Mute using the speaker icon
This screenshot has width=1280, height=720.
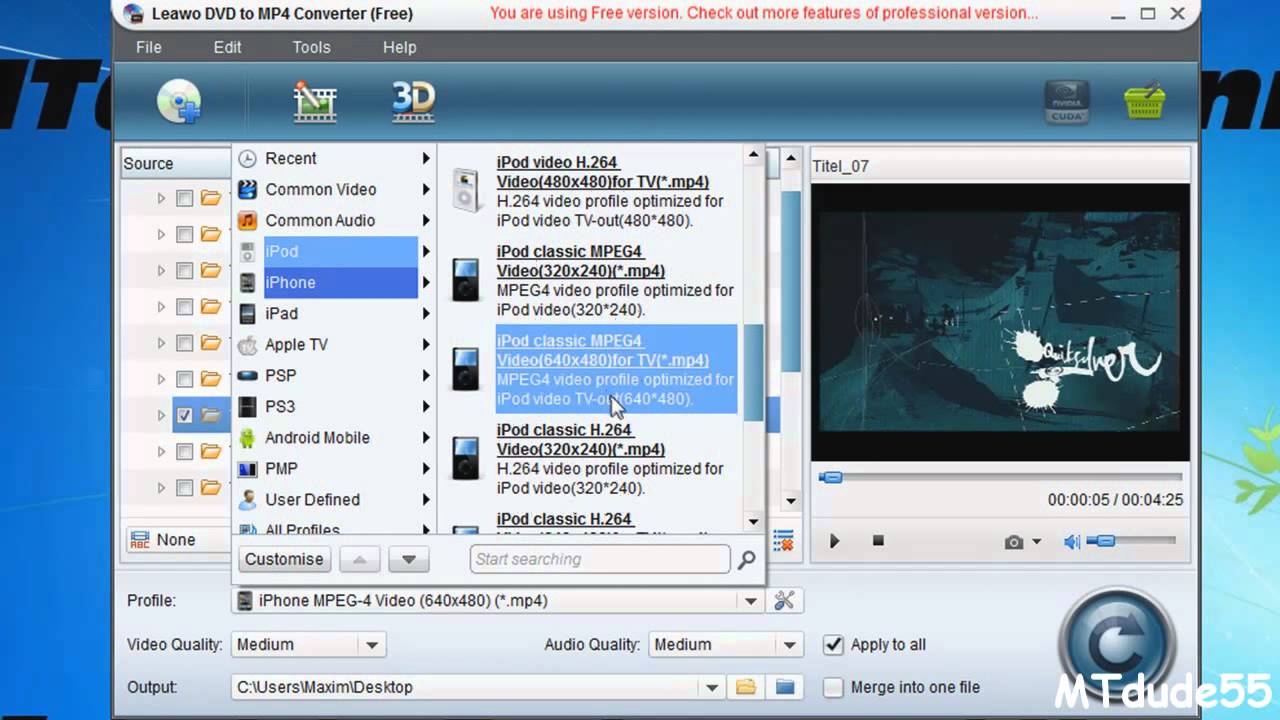pyautogui.click(x=1072, y=541)
